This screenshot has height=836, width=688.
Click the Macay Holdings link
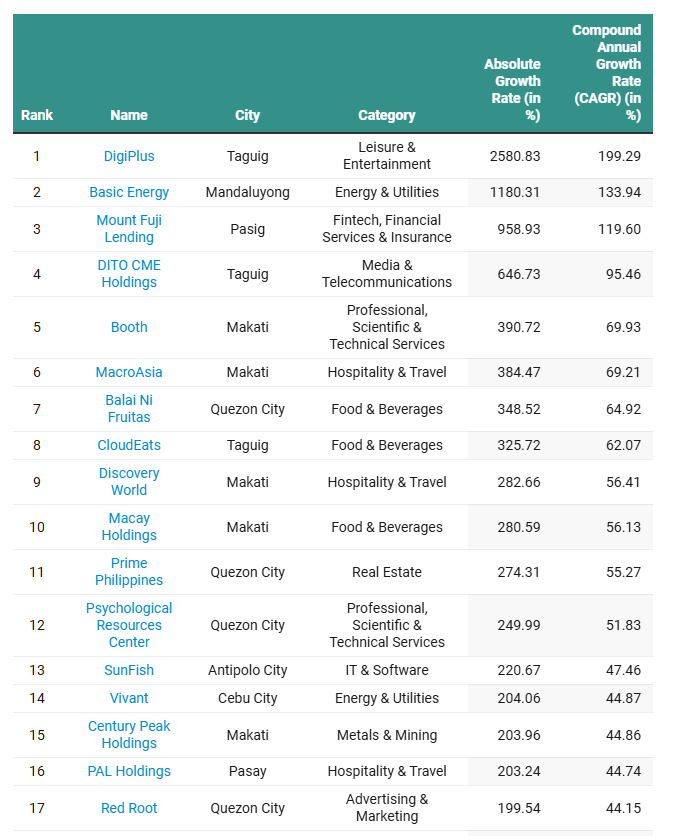pos(129,527)
